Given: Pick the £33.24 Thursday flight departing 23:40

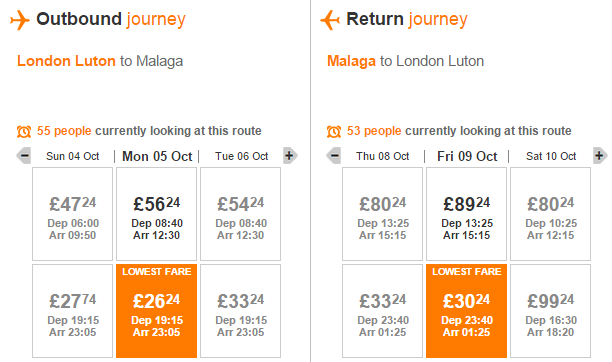Looking at the screenshot, I should (382, 311).
